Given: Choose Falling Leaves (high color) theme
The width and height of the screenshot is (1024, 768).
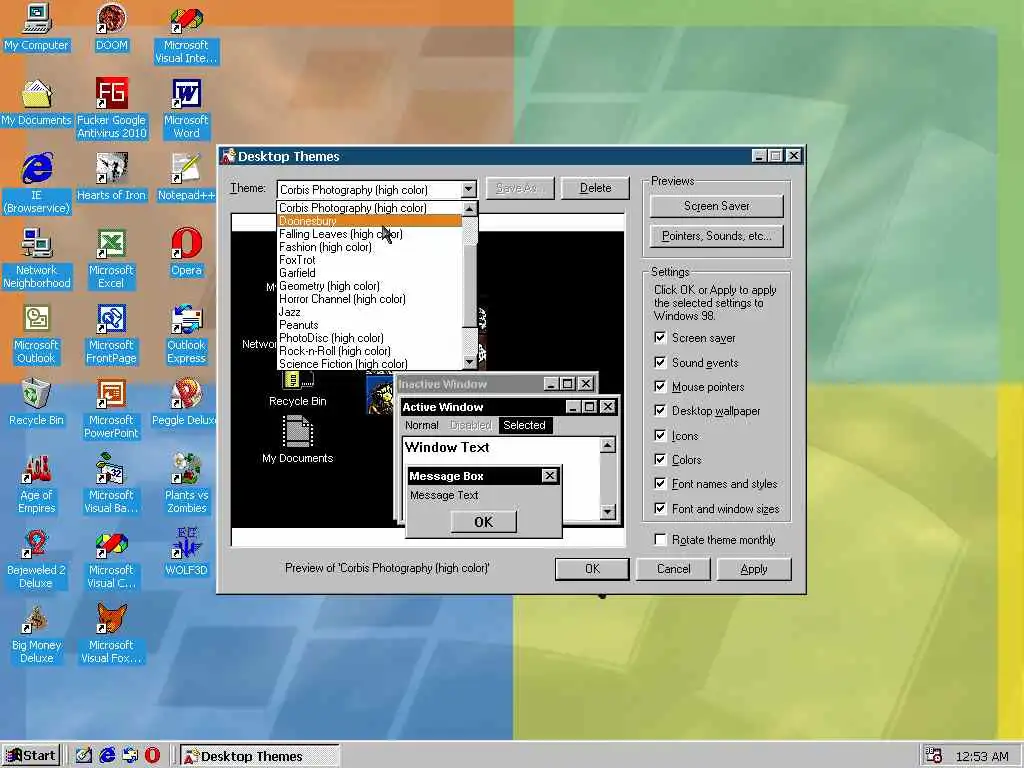Looking at the screenshot, I should (x=370, y=234).
